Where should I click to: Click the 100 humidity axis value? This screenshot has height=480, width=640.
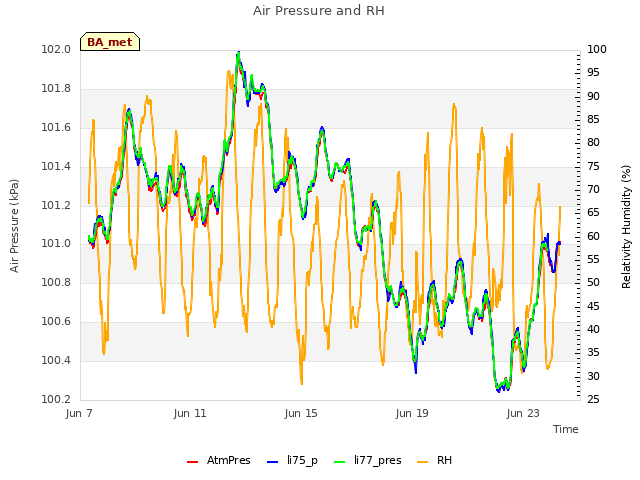tap(597, 49)
